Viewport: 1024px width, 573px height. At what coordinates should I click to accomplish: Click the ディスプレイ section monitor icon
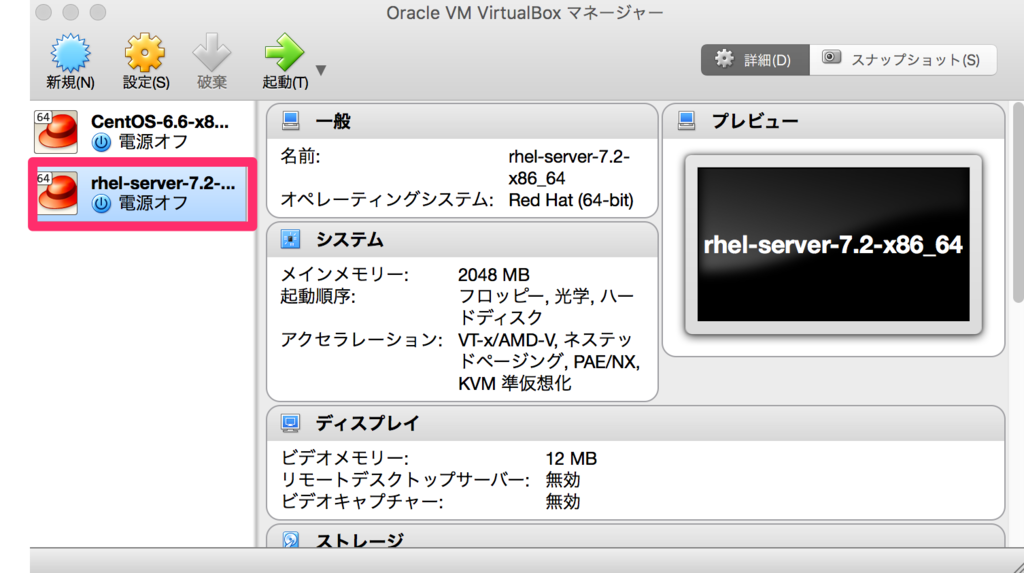click(x=291, y=423)
